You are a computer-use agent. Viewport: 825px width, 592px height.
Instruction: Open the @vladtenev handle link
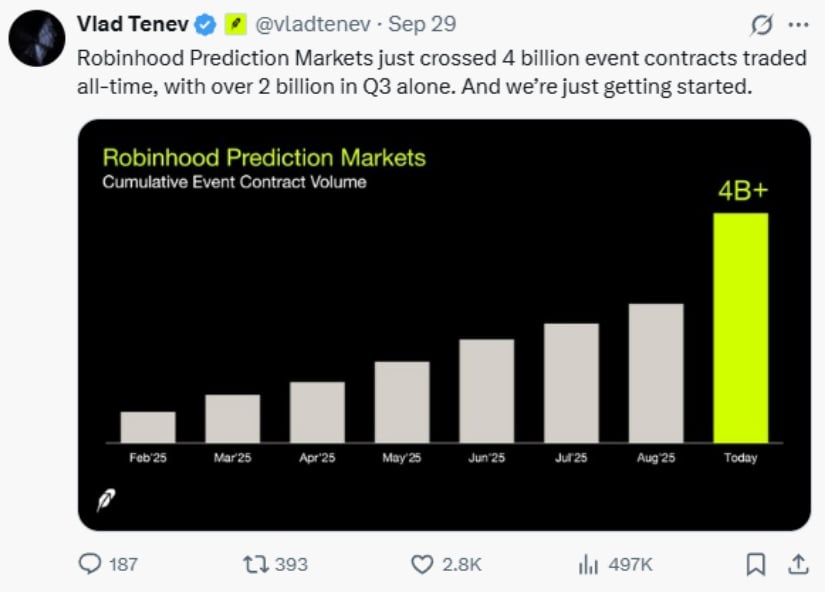coord(314,23)
